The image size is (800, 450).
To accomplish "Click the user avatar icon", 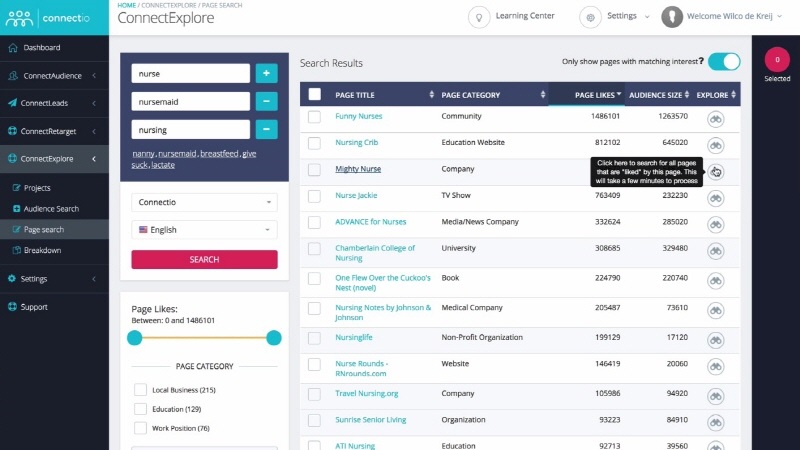I will point(672,17).
